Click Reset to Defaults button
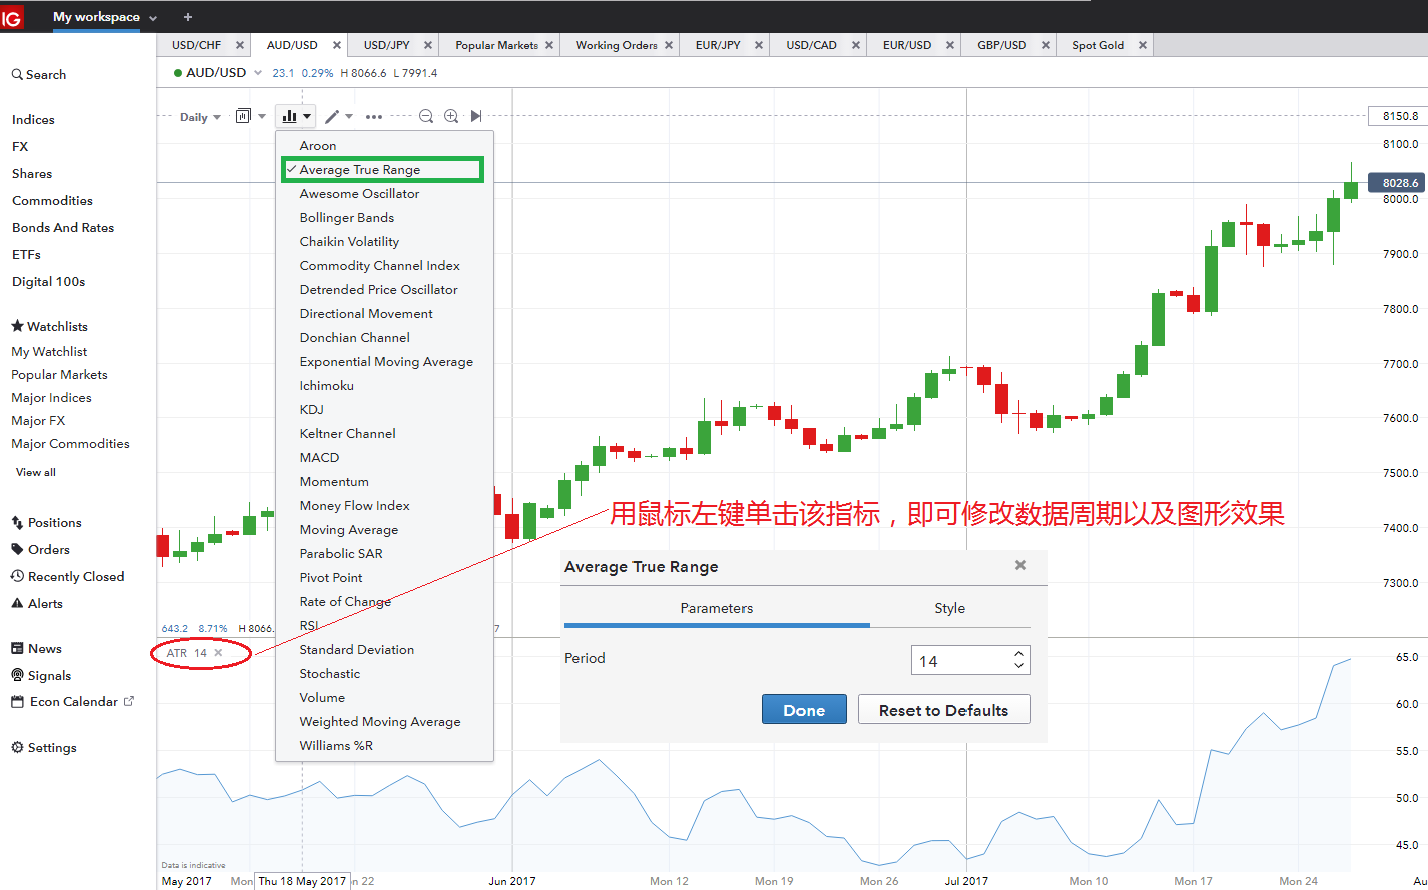Screen dimensions: 1428x890 pos(943,710)
